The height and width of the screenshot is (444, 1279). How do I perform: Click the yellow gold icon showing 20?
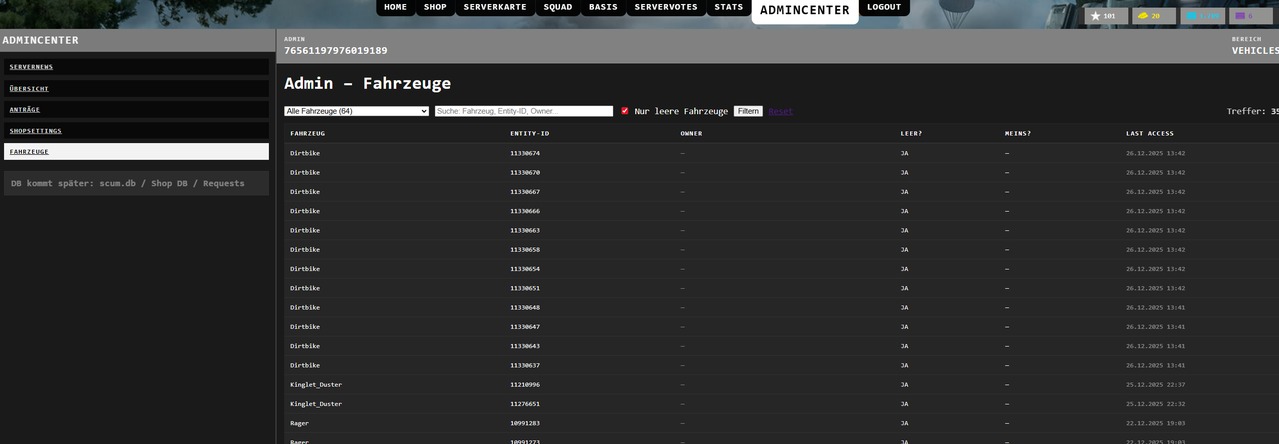coord(1143,16)
